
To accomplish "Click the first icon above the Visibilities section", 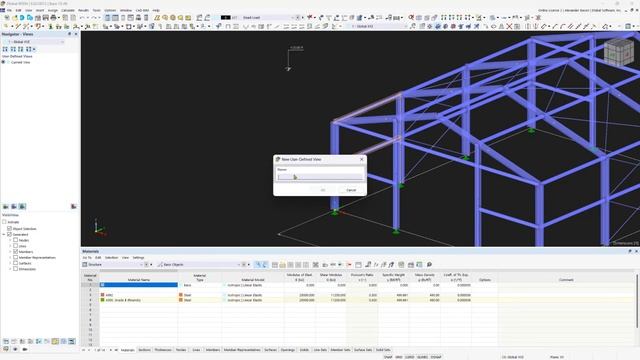I will click(x=6, y=207).
